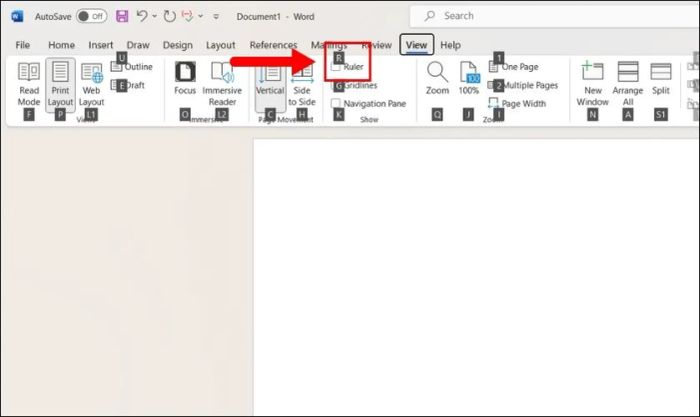
Task: Open the Zoom dialog
Action: click(437, 79)
